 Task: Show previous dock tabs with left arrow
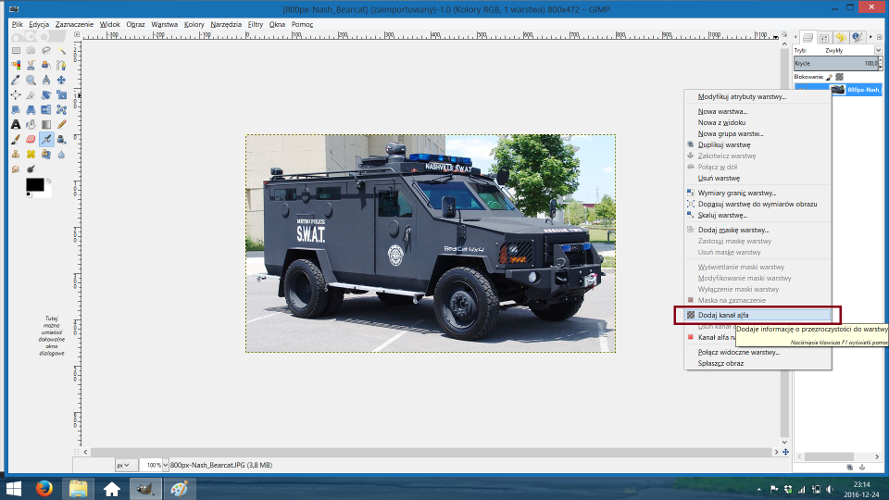point(795,37)
